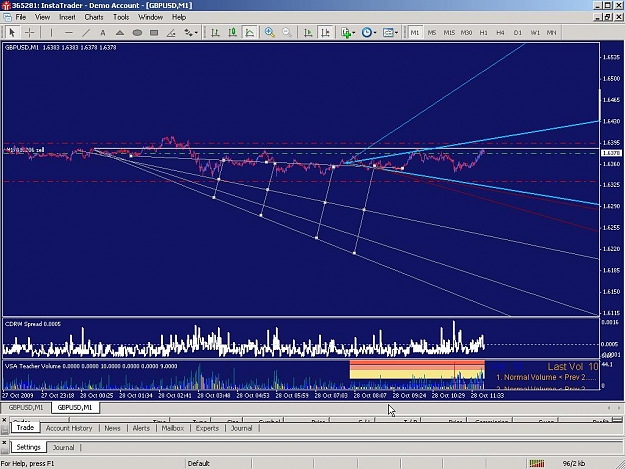Image resolution: width=625 pixels, height=469 pixels.
Task: Switch to bar chart display
Action: pyautogui.click(x=215, y=33)
